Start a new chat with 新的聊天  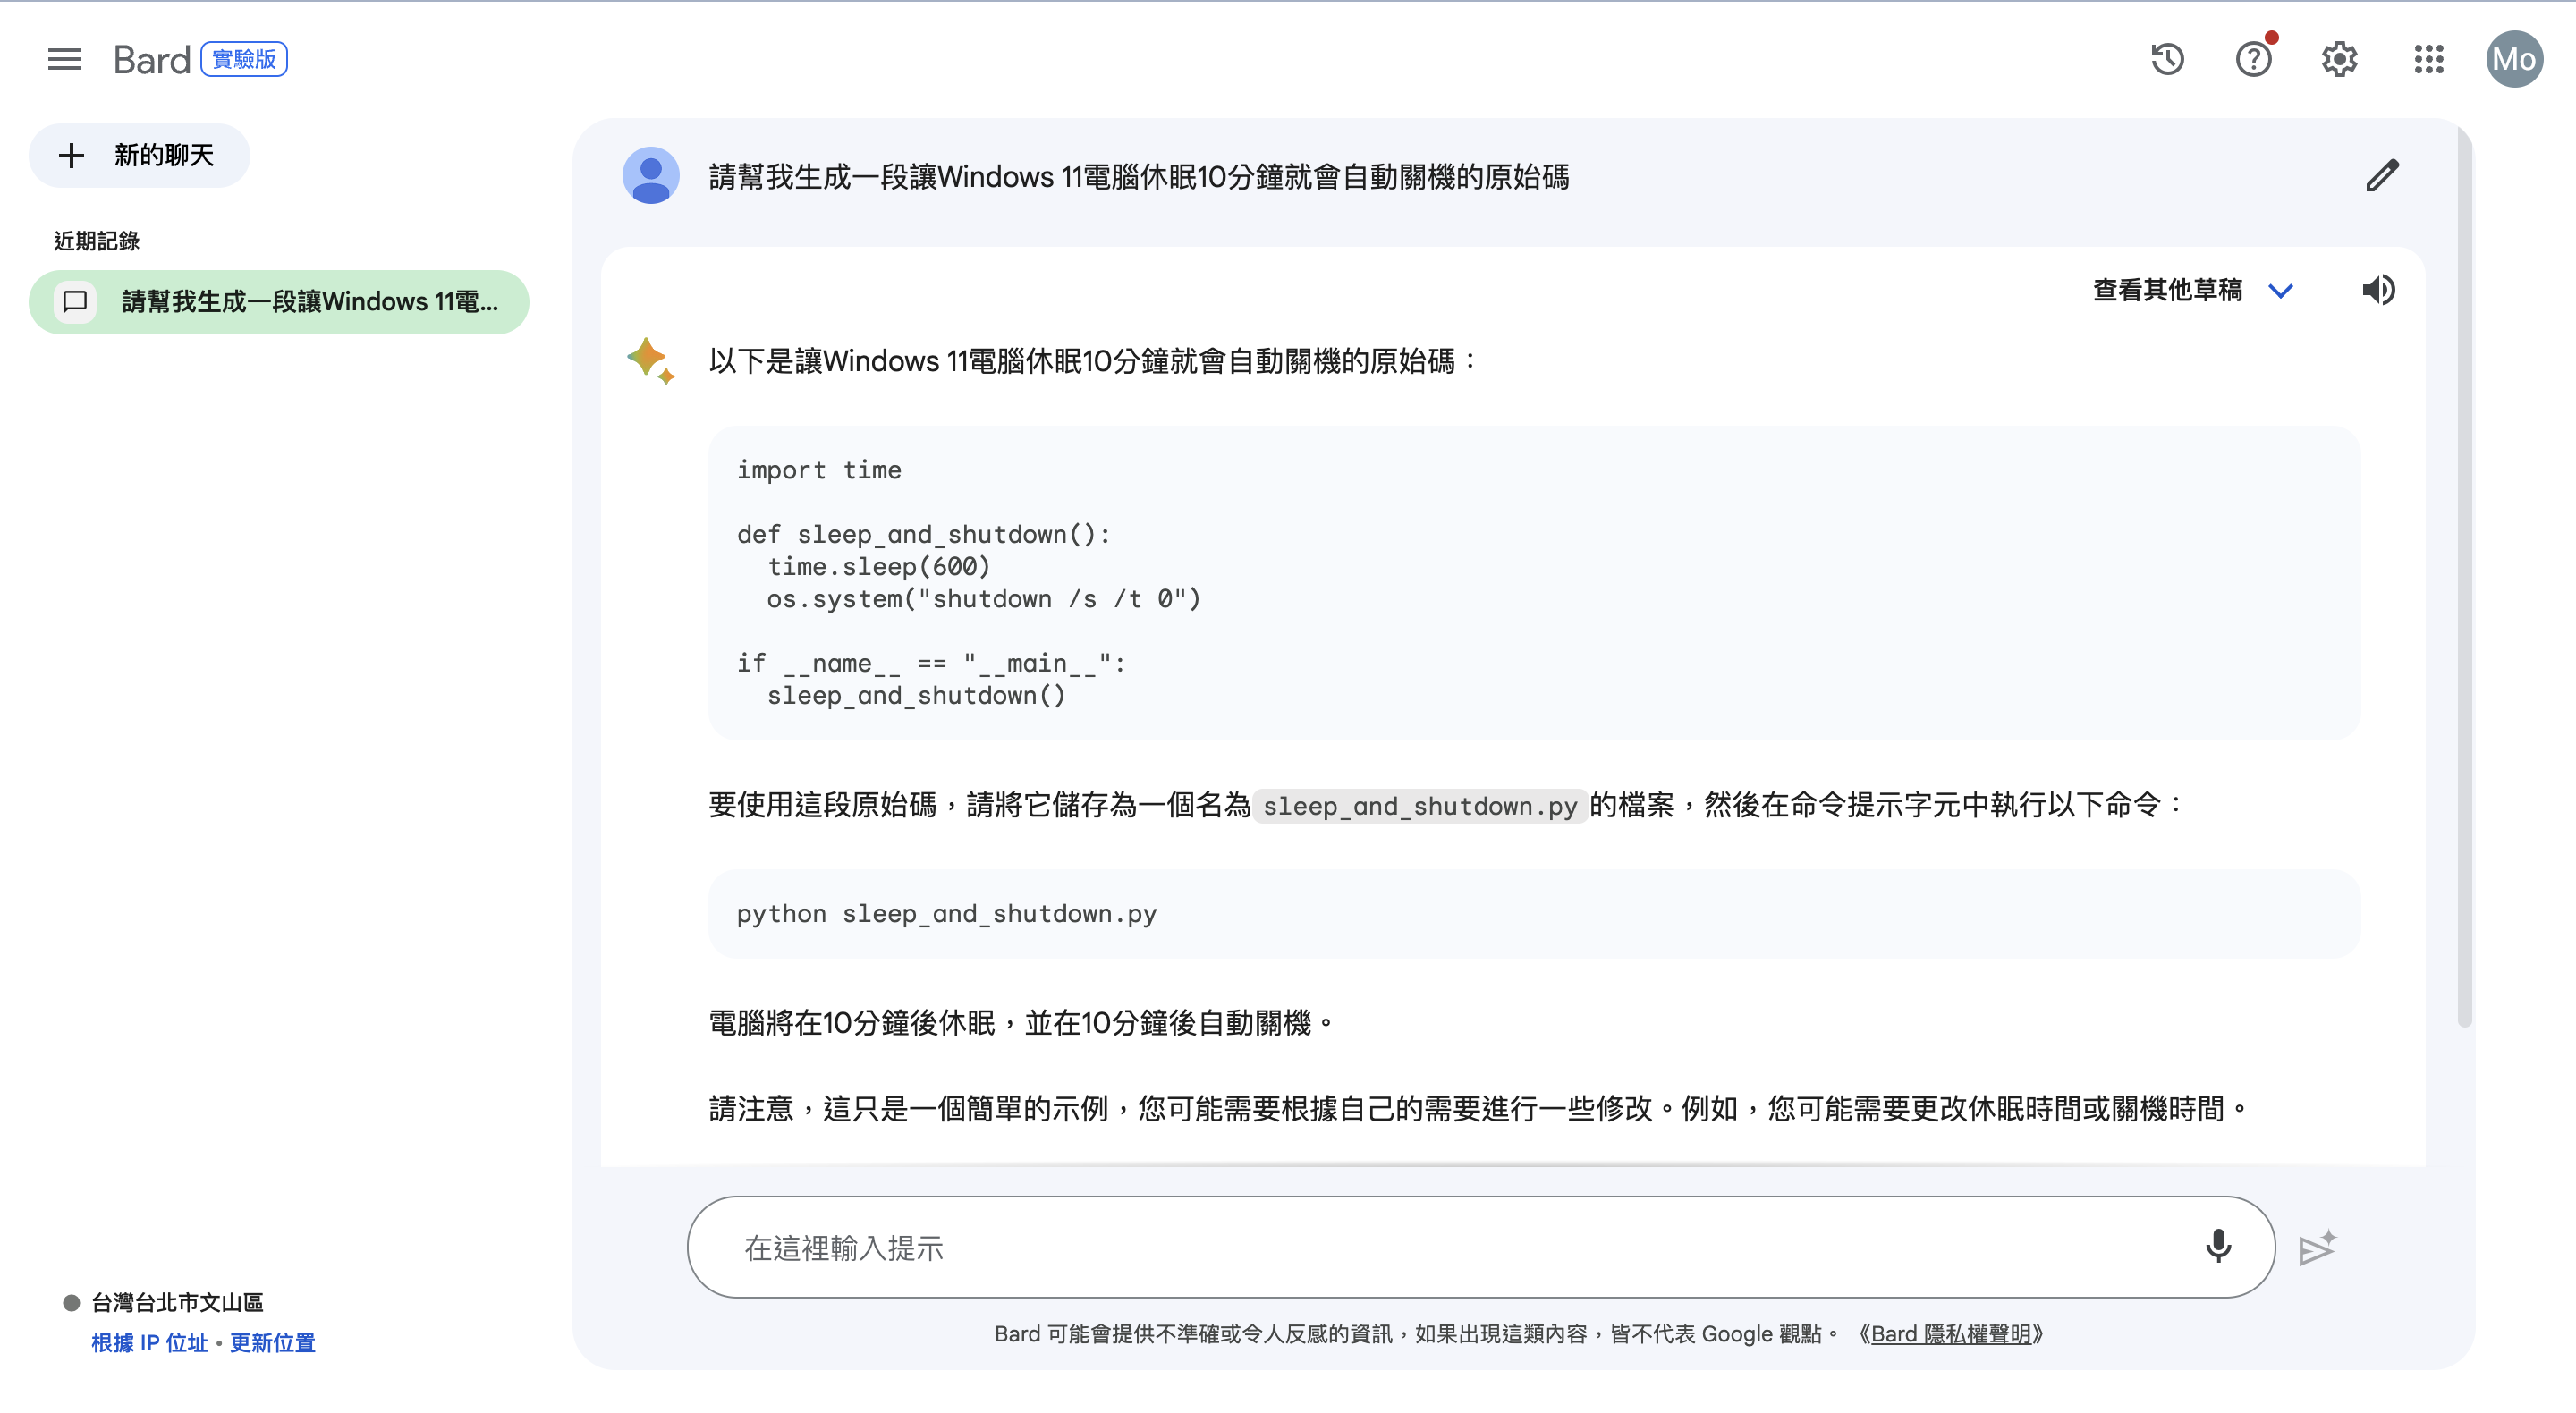(139, 155)
